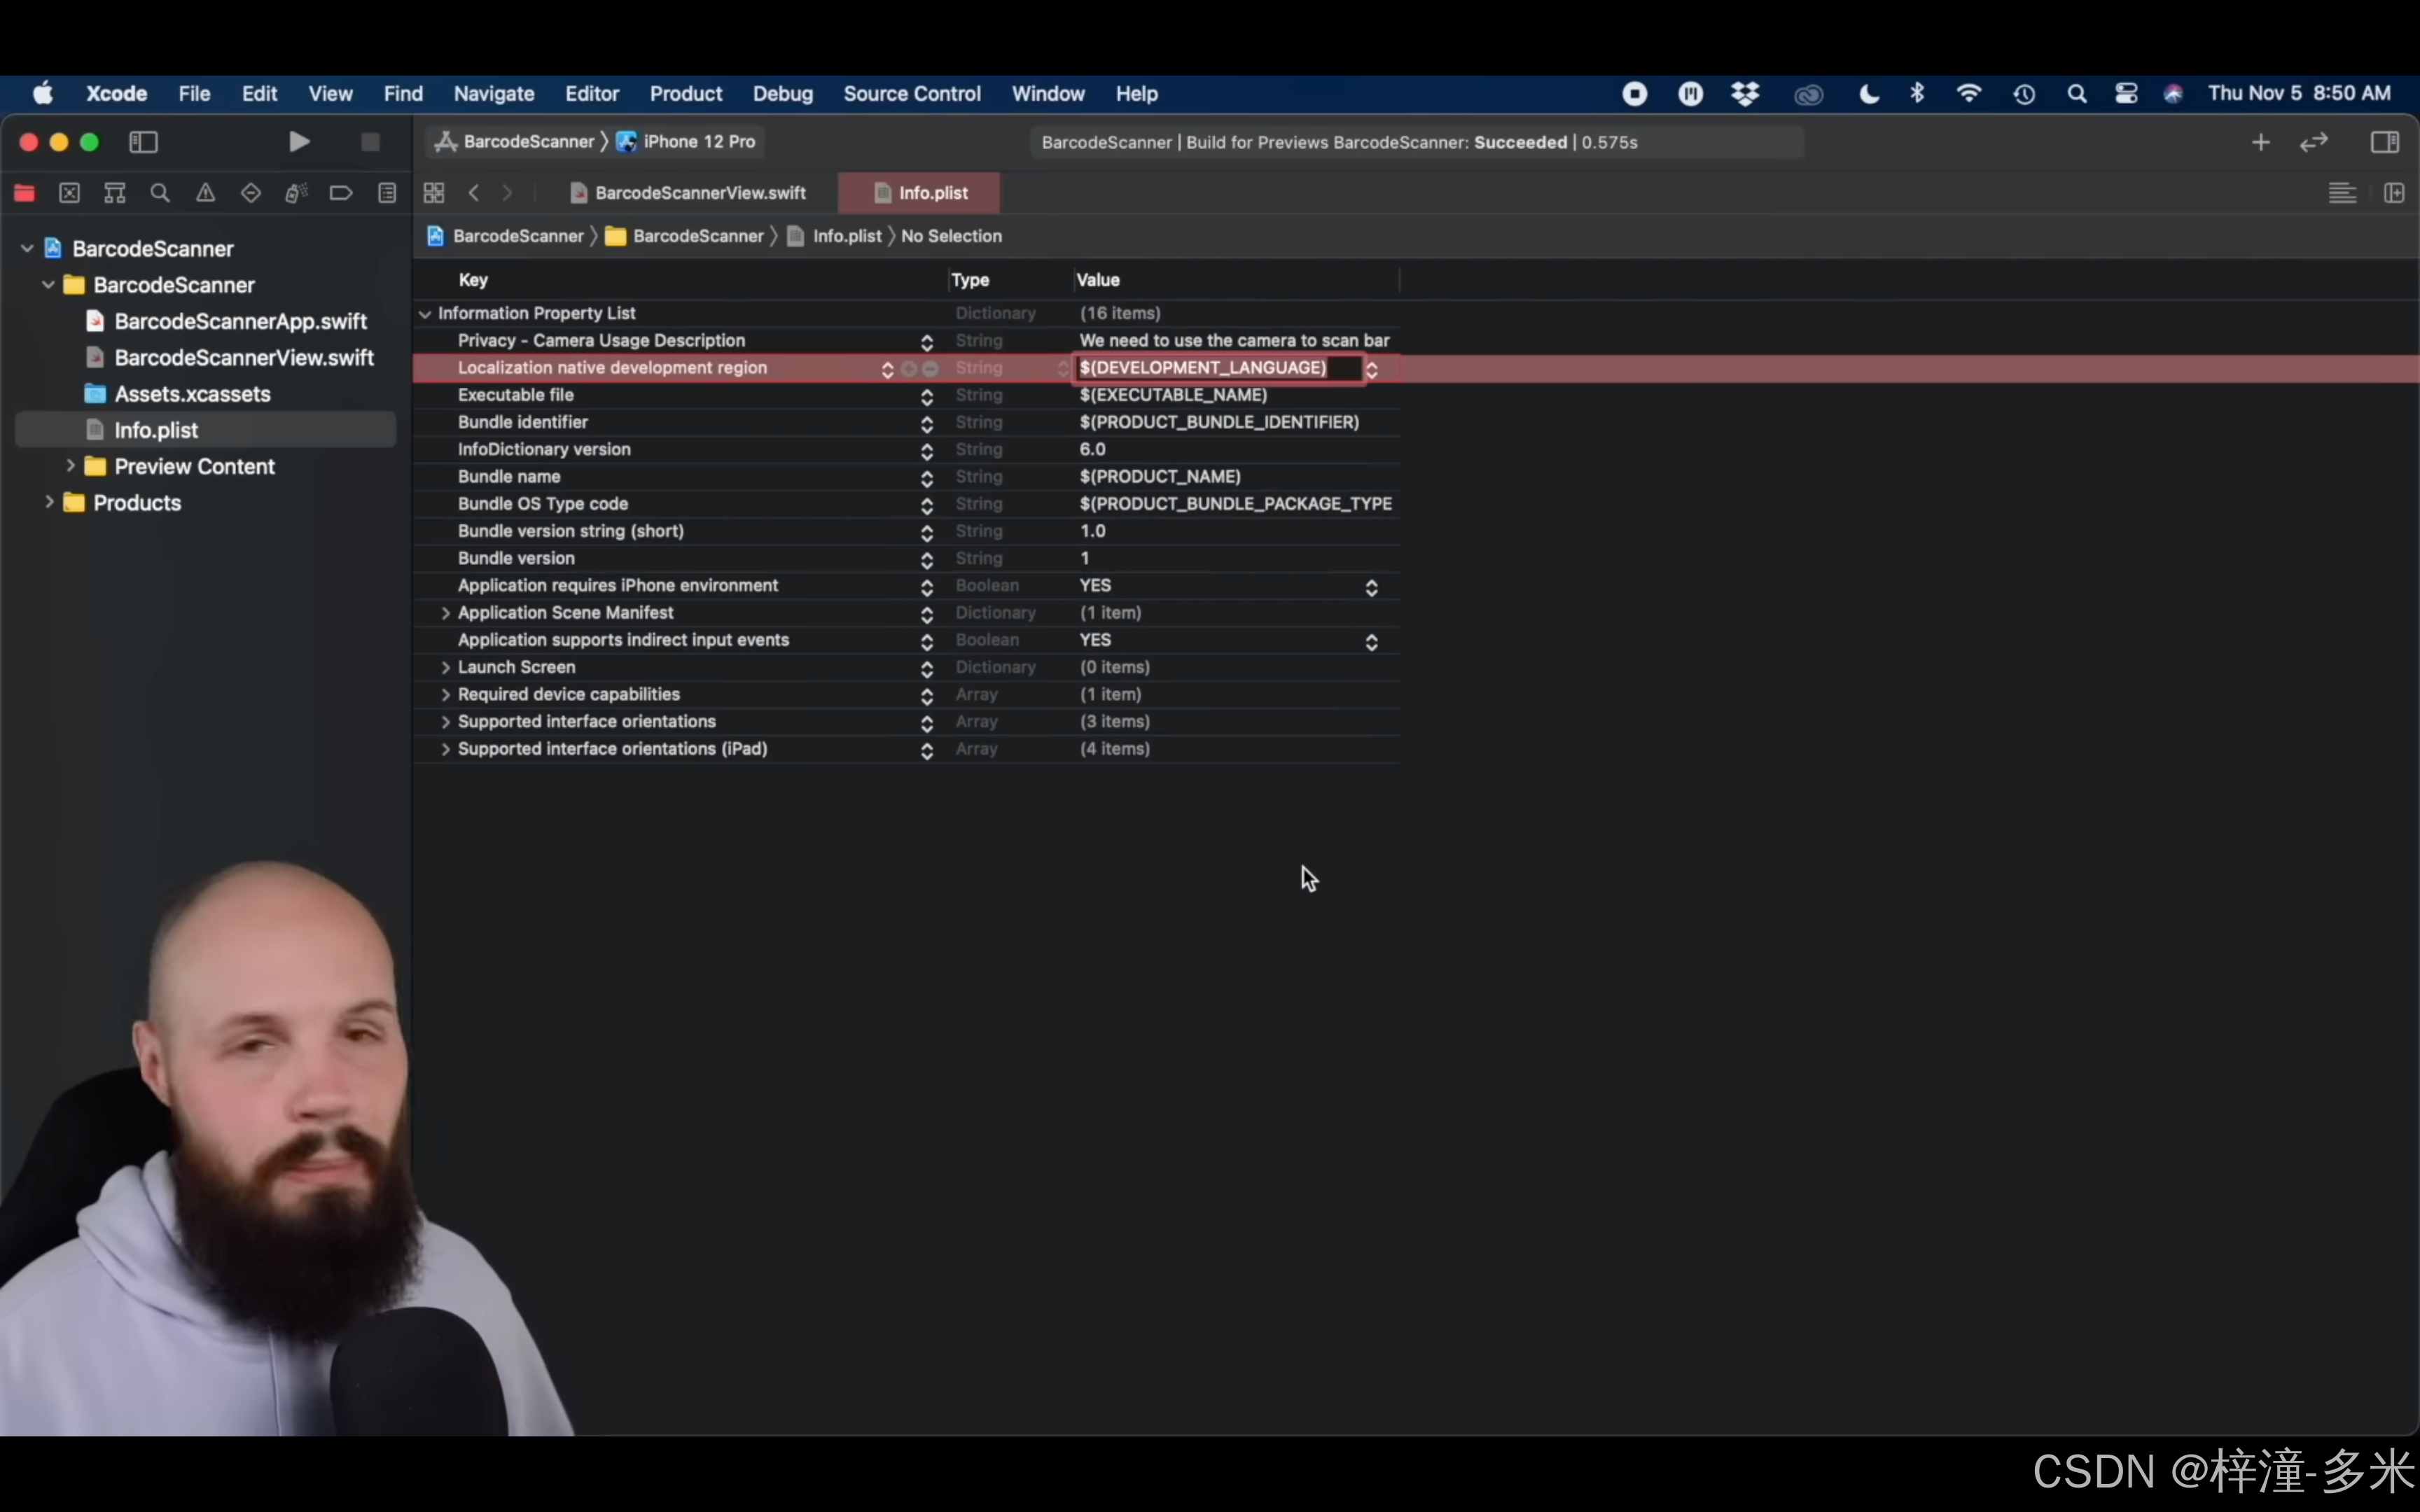Expand the Products folder

49,502
